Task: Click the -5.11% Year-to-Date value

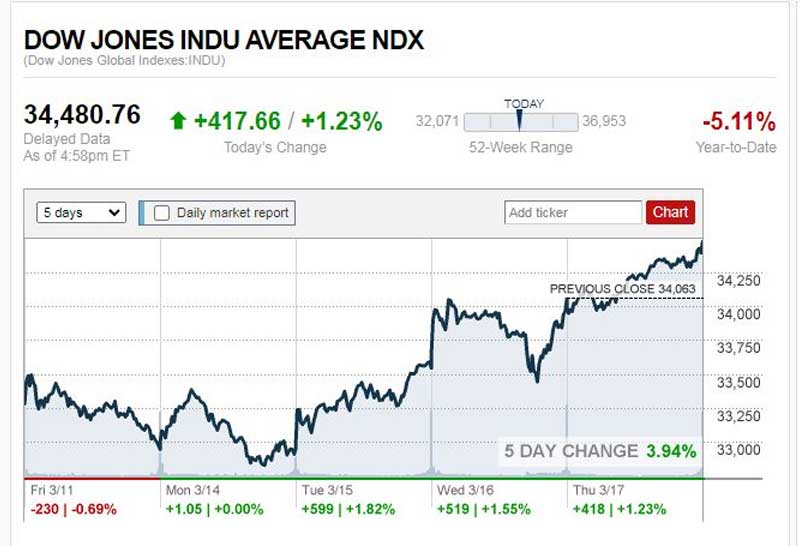Action: (x=738, y=123)
